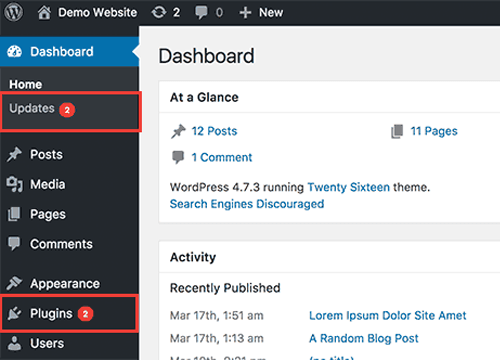This screenshot has height=360, width=500.
Task: Click the WordPress logo icon
Action: pos(14,12)
